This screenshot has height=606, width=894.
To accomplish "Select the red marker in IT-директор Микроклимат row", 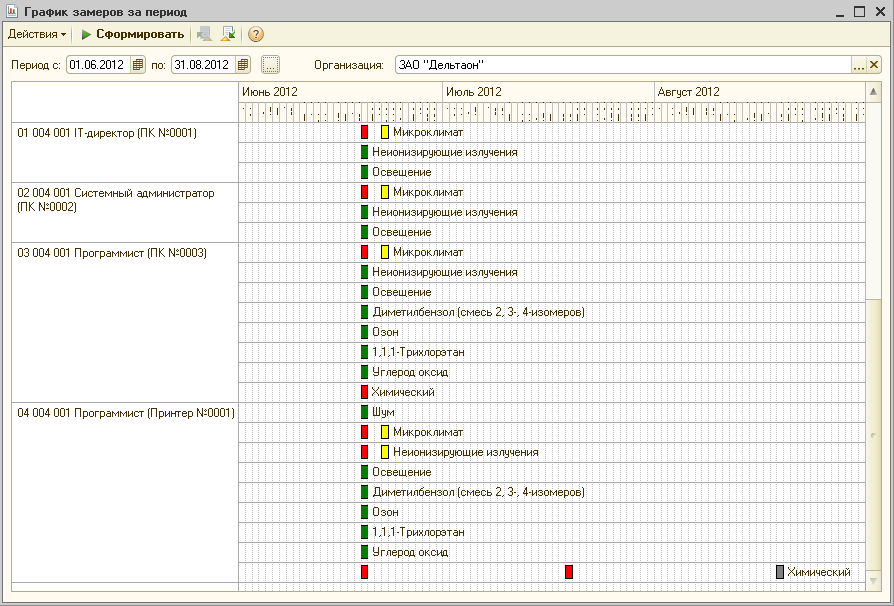I will pos(365,132).
